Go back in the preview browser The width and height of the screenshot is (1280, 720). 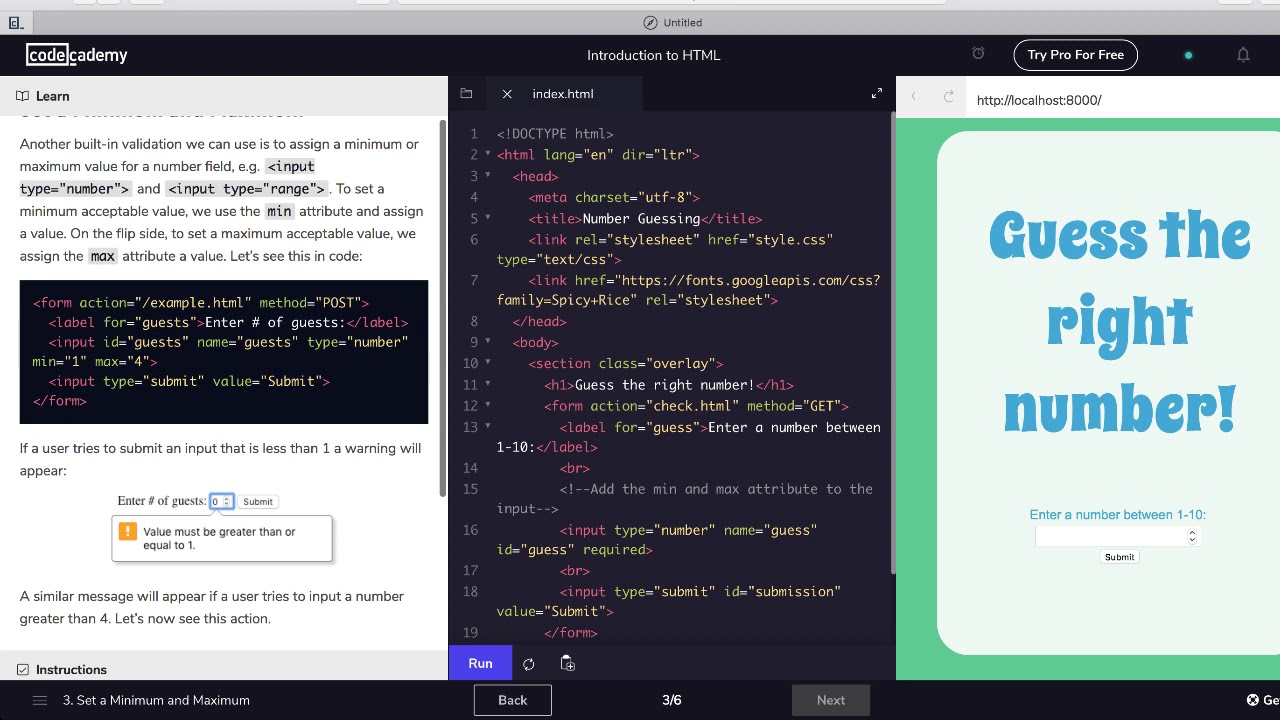coord(913,96)
